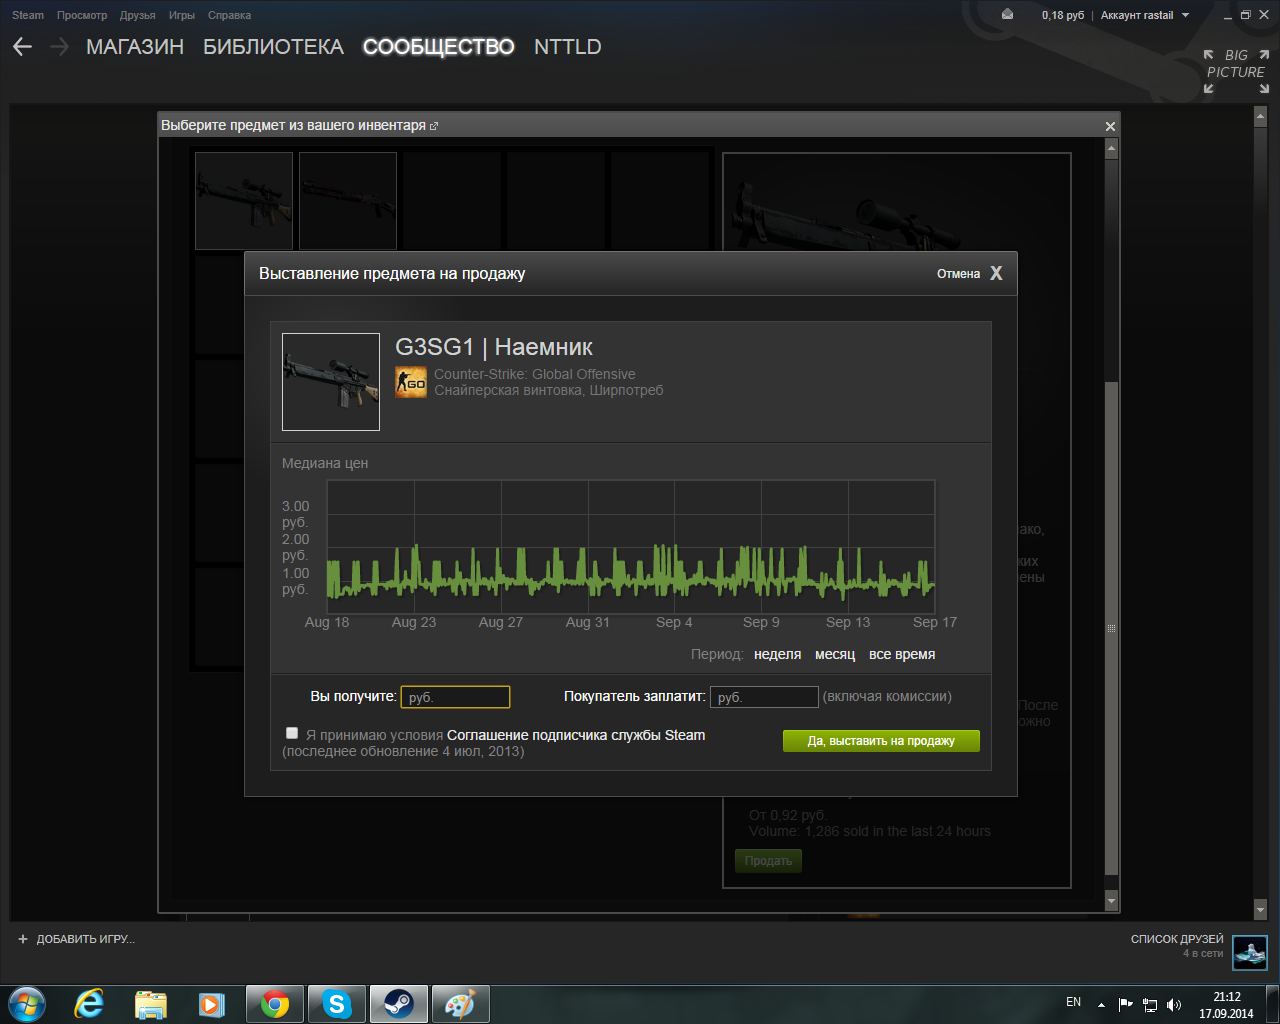Click the inventory dialog scrollbar thumb
Screen dimensions: 1280x1024
1111,630
